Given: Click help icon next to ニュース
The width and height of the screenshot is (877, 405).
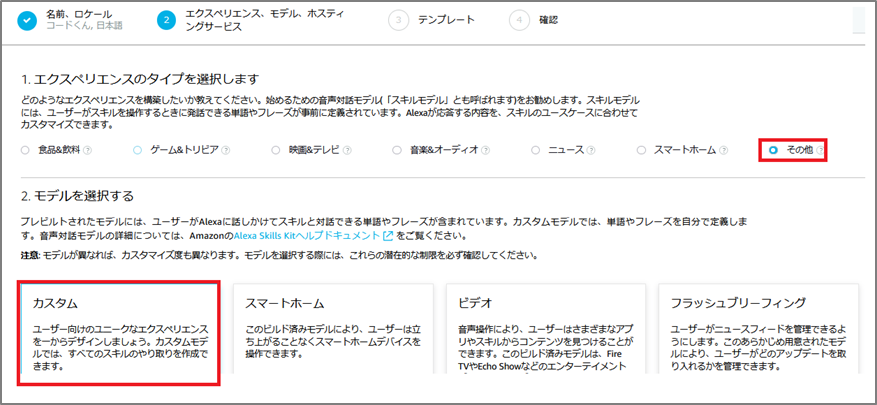Looking at the screenshot, I should [591, 150].
